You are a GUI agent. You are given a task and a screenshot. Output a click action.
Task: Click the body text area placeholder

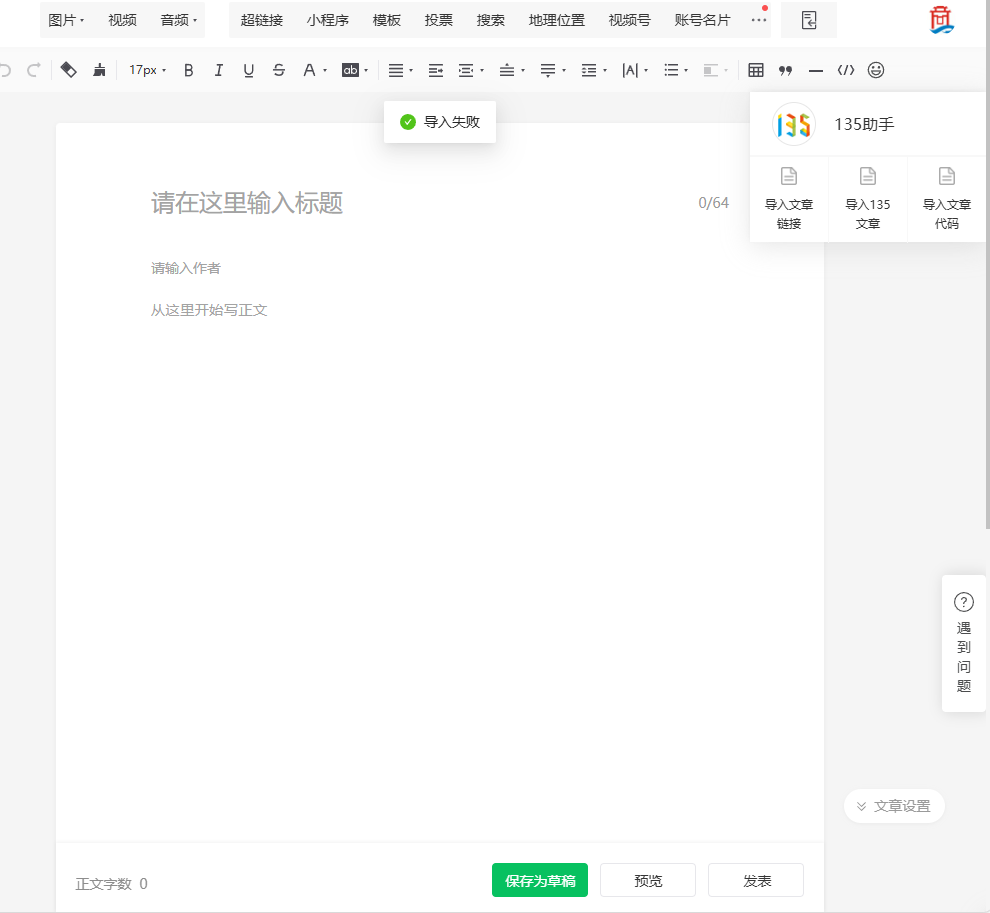point(209,310)
